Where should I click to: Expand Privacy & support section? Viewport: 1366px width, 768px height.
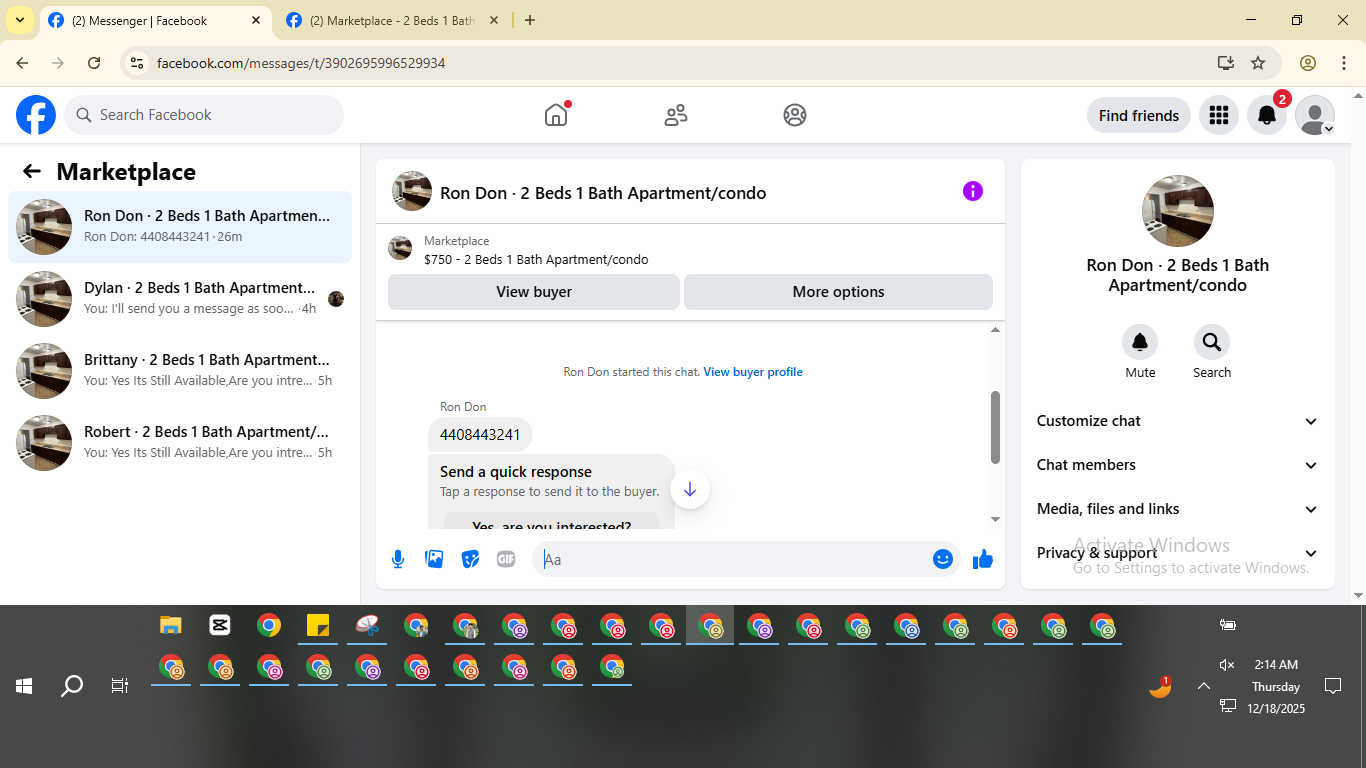[x=1178, y=553]
